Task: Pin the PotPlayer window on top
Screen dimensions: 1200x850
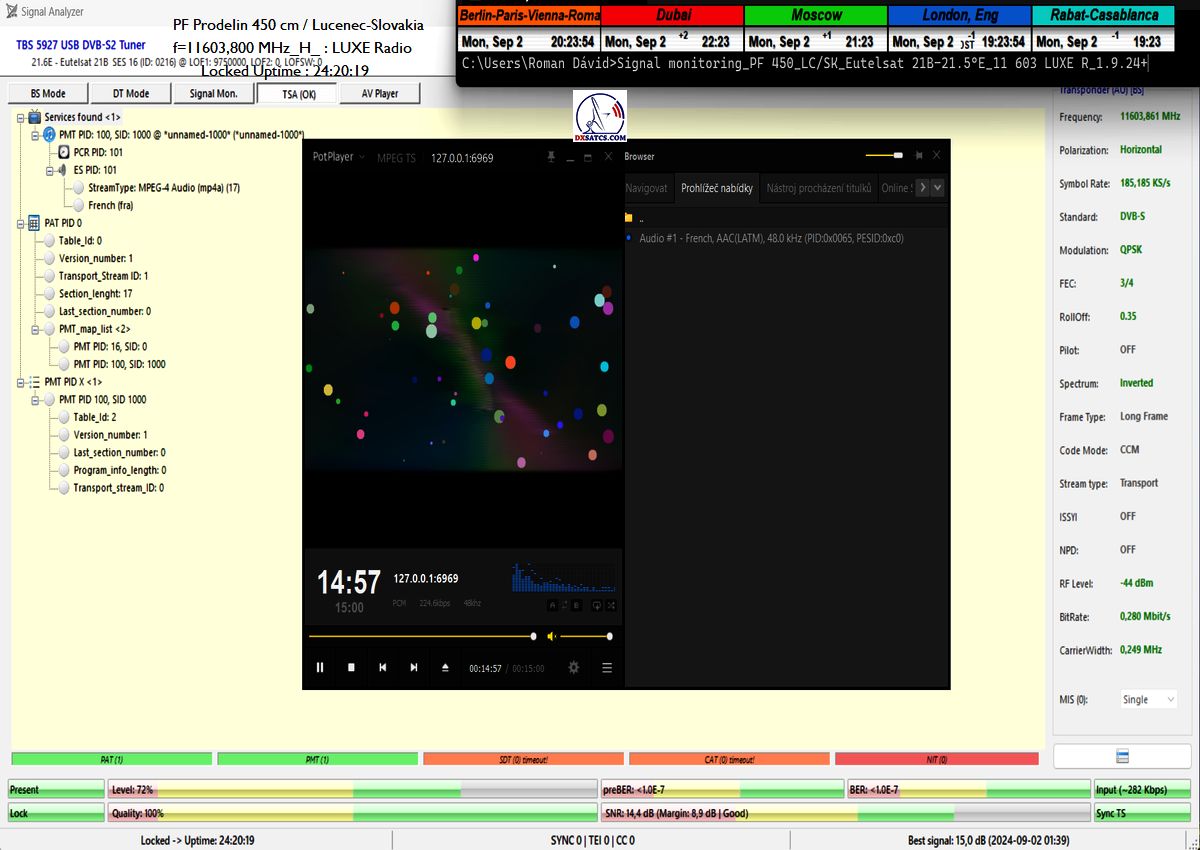Action: coord(550,157)
